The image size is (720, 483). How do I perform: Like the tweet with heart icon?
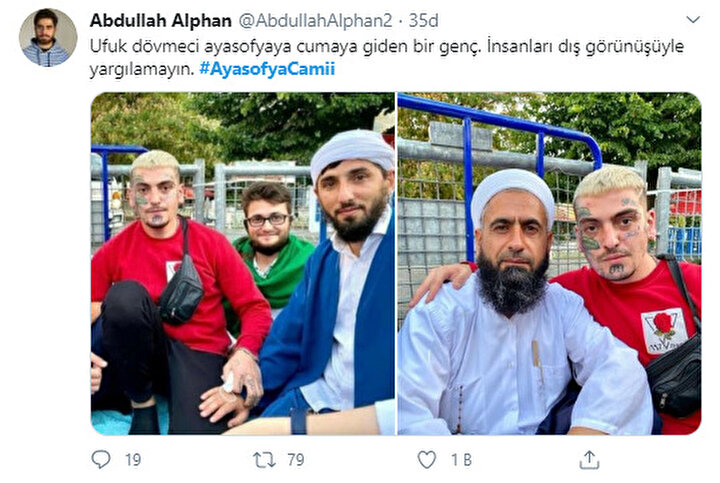click(427, 460)
